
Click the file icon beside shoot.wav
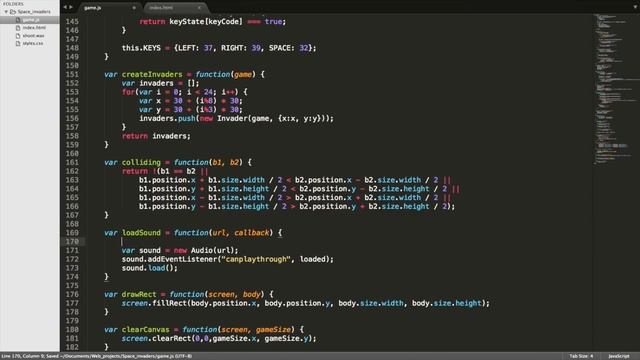point(18,36)
